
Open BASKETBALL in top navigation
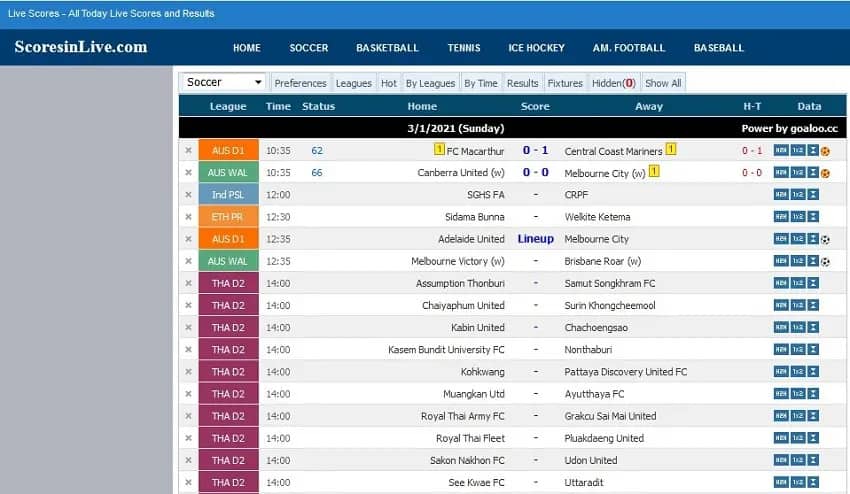point(387,48)
